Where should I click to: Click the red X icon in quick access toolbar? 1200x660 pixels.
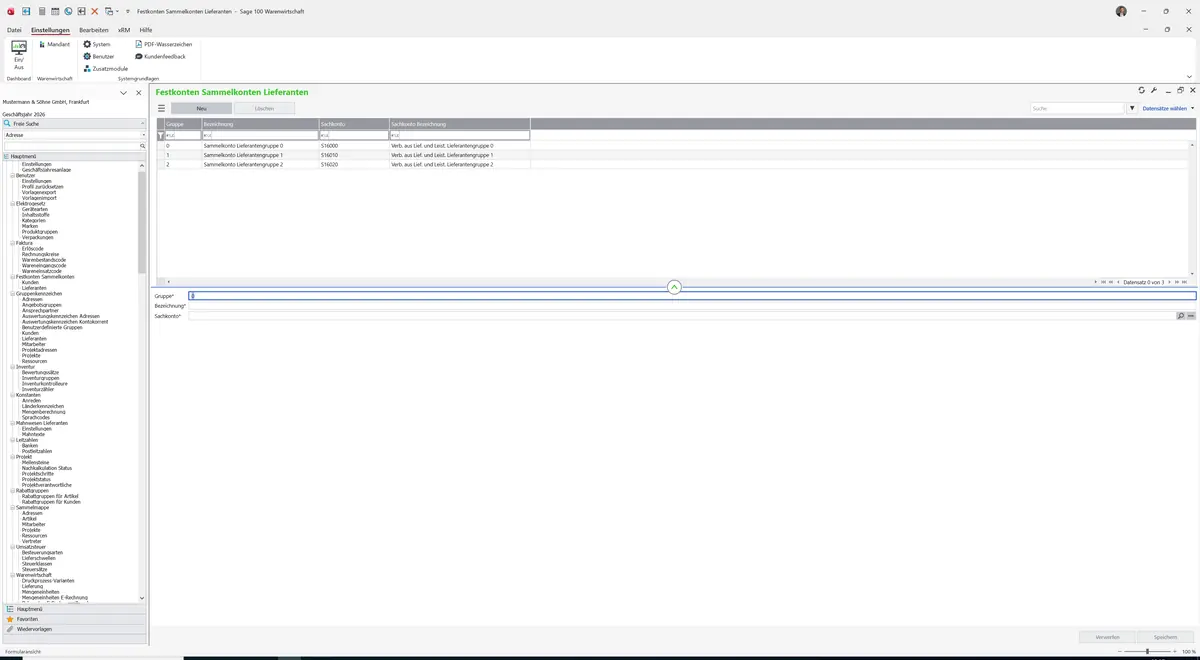tap(95, 11)
